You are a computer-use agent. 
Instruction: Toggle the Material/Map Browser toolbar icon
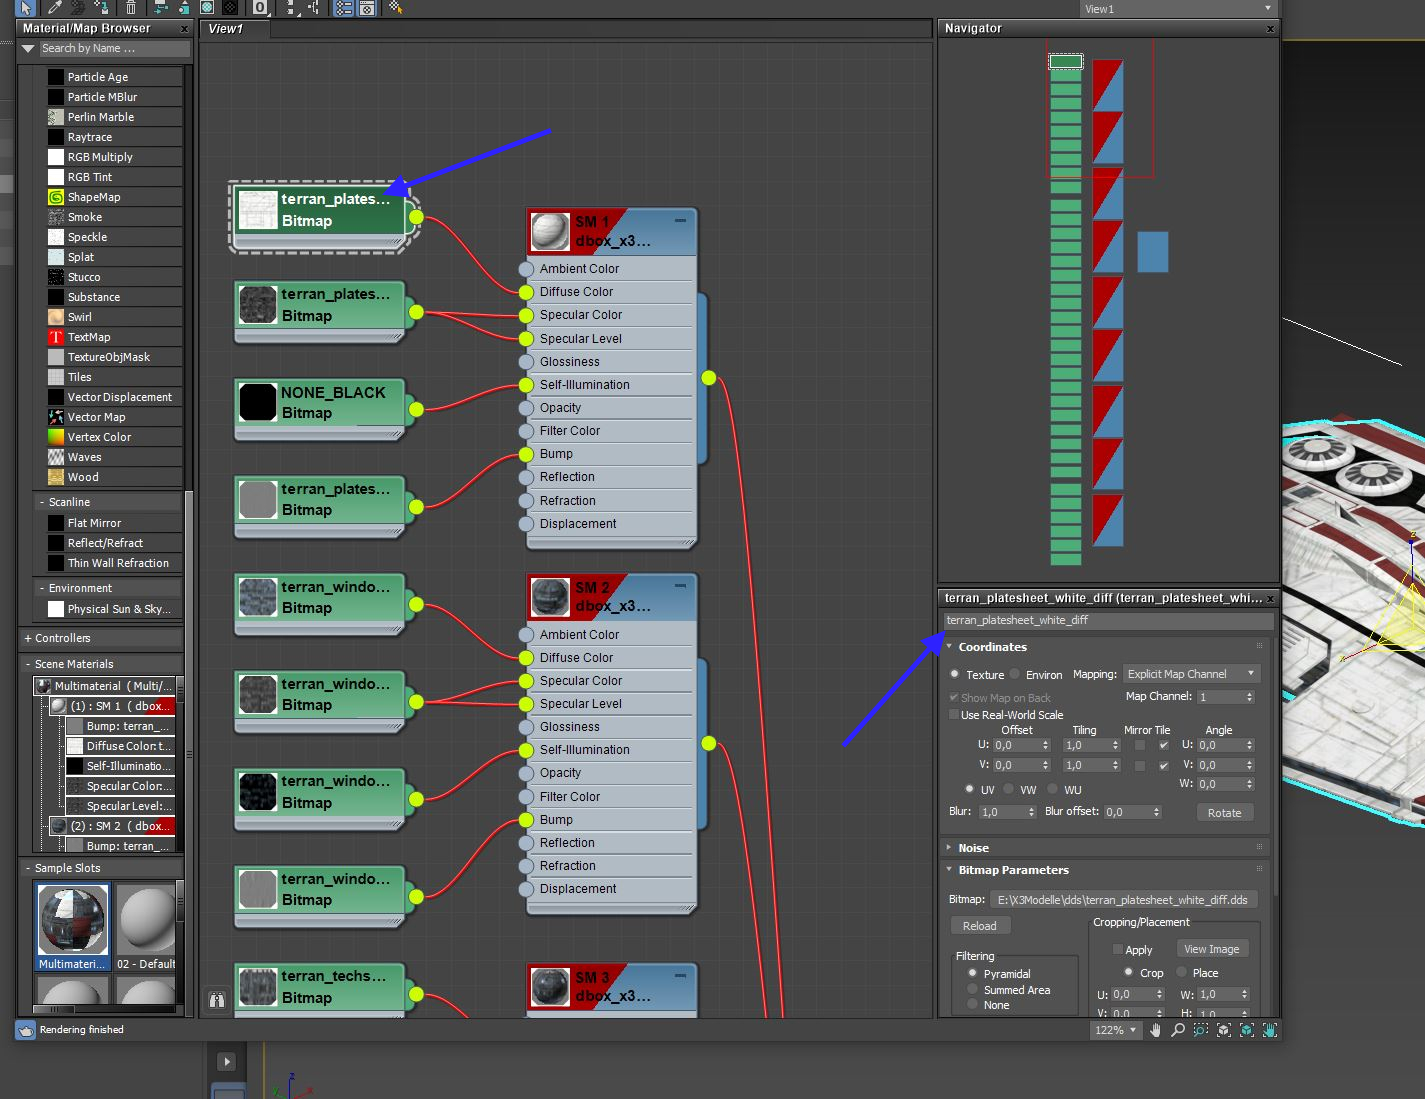tap(343, 8)
